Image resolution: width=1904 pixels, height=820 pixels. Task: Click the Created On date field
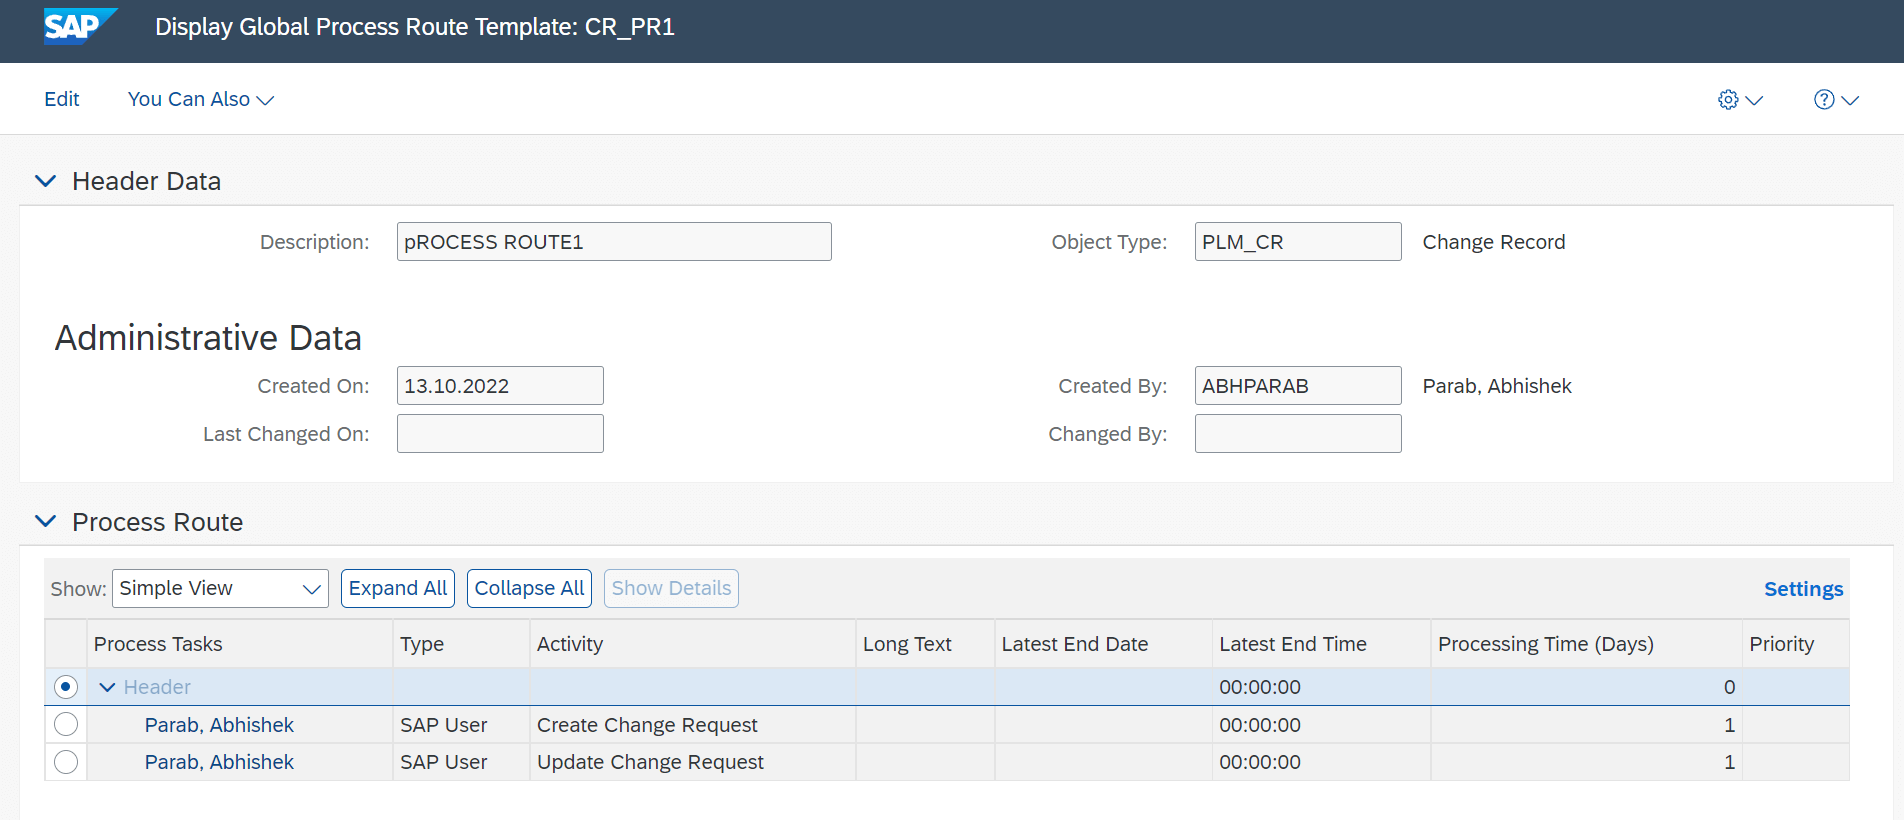[x=500, y=386]
